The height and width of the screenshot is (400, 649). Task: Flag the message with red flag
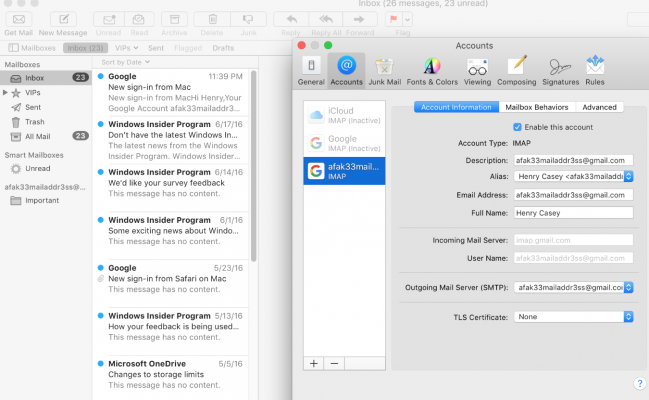coord(393,19)
